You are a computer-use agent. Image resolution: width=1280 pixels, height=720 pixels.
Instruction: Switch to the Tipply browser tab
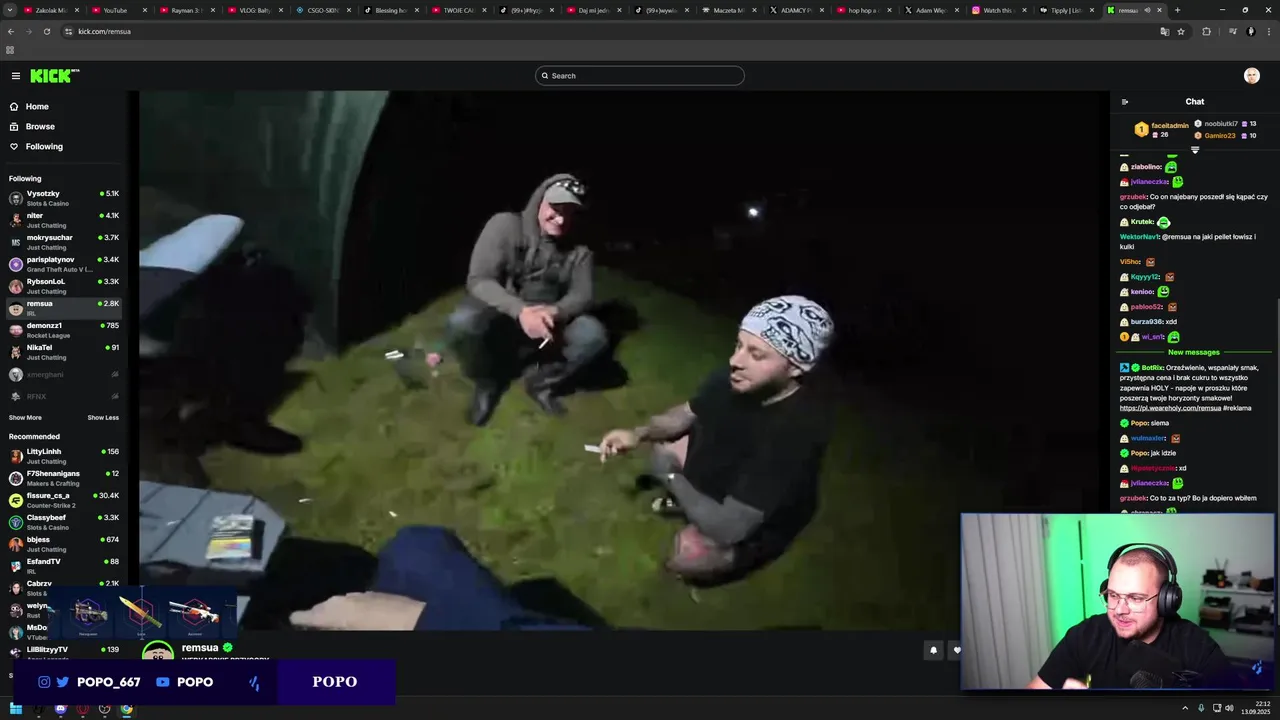click(x=1066, y=10)
